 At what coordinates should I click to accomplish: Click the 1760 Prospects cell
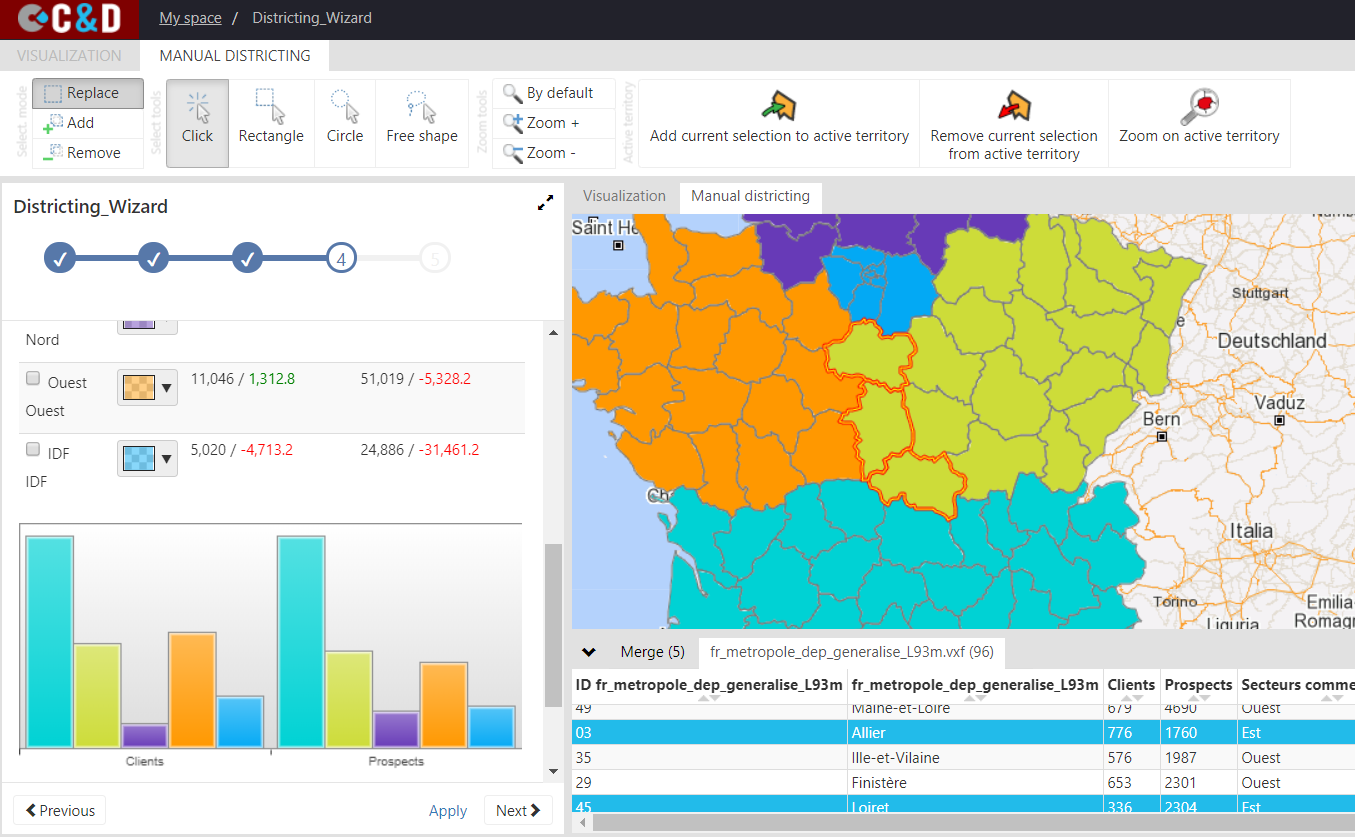tap(1198, 733)
